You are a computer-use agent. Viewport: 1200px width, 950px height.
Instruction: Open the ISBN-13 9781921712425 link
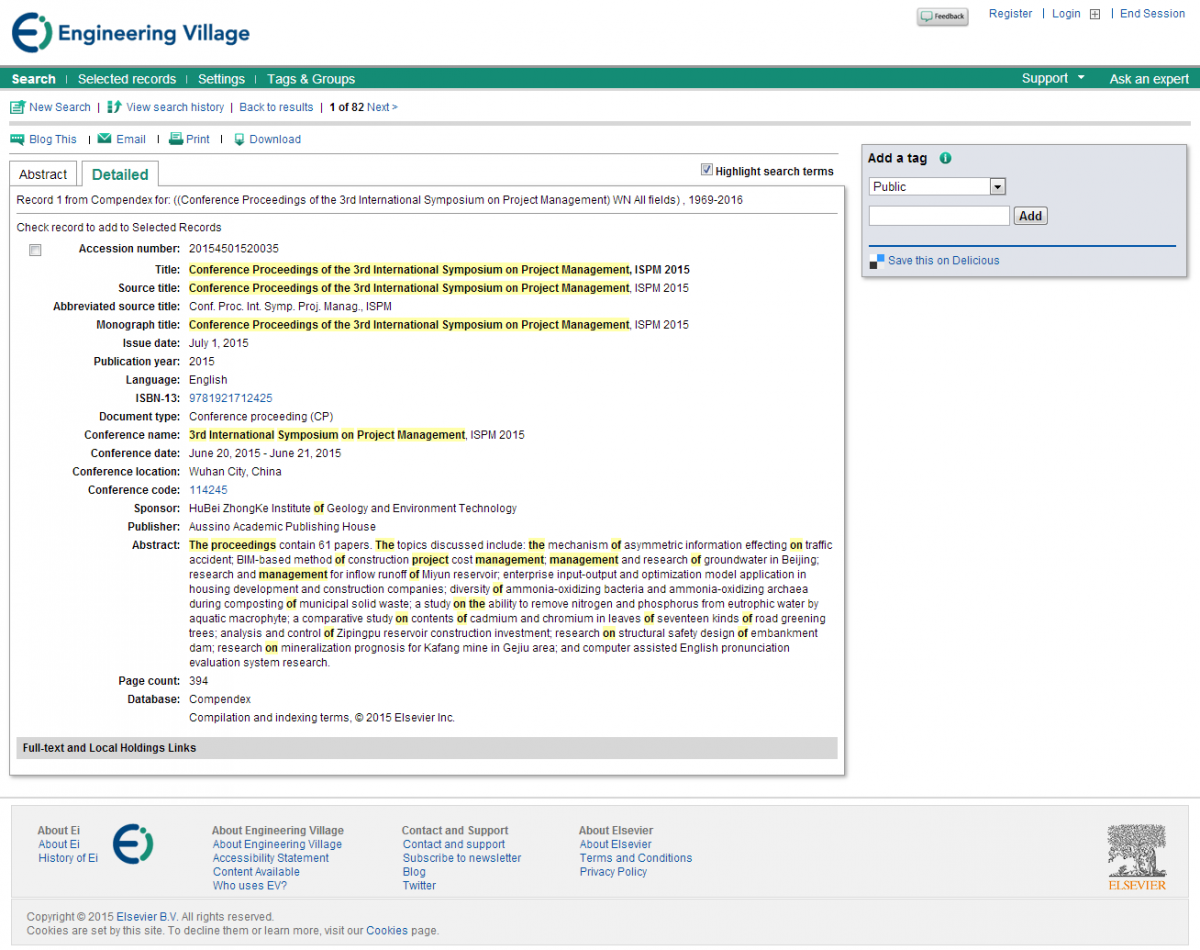[230, 398]
